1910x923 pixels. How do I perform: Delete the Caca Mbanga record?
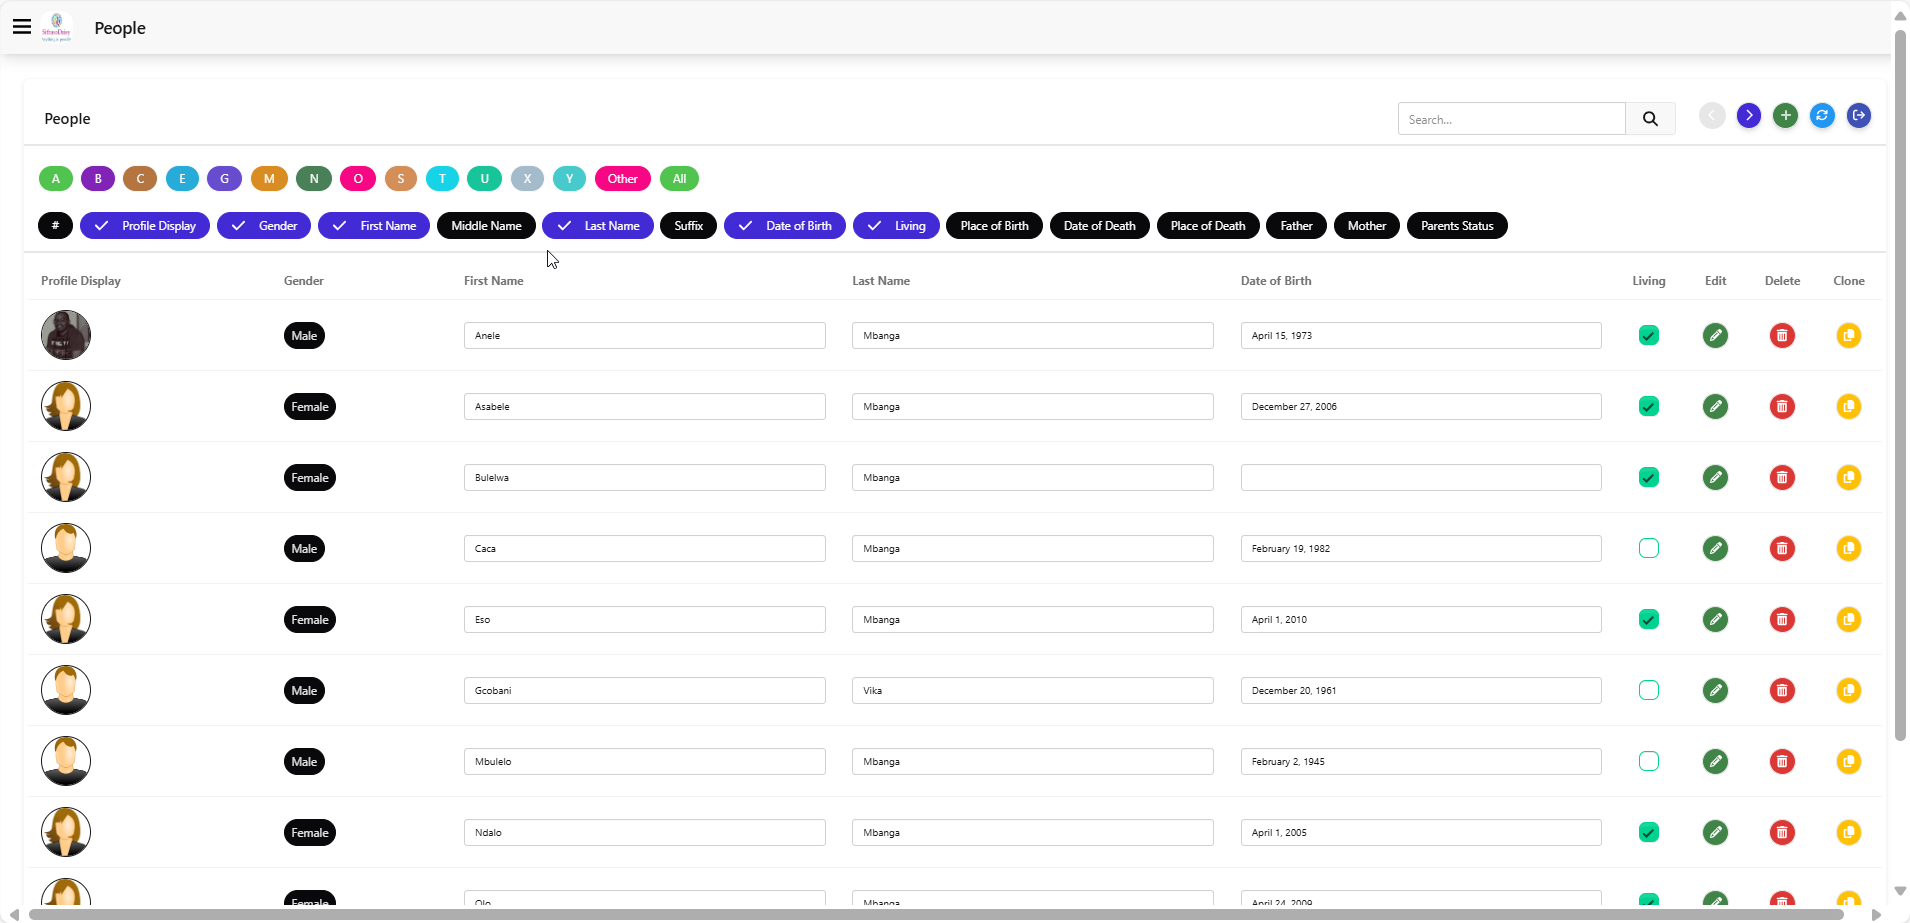coord(1782,548)
